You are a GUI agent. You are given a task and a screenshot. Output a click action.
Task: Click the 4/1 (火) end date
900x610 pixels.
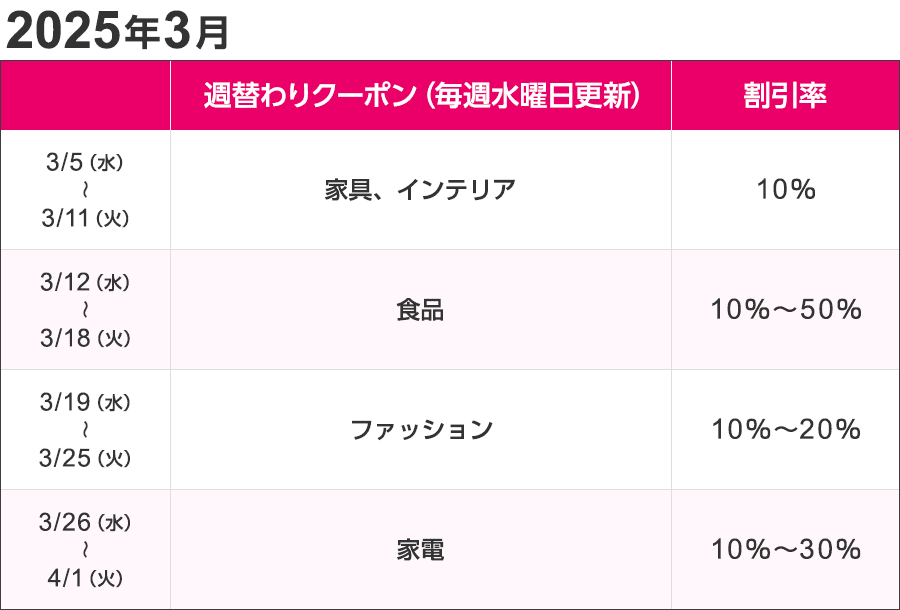pyautogui.click(x=86, y=577)
